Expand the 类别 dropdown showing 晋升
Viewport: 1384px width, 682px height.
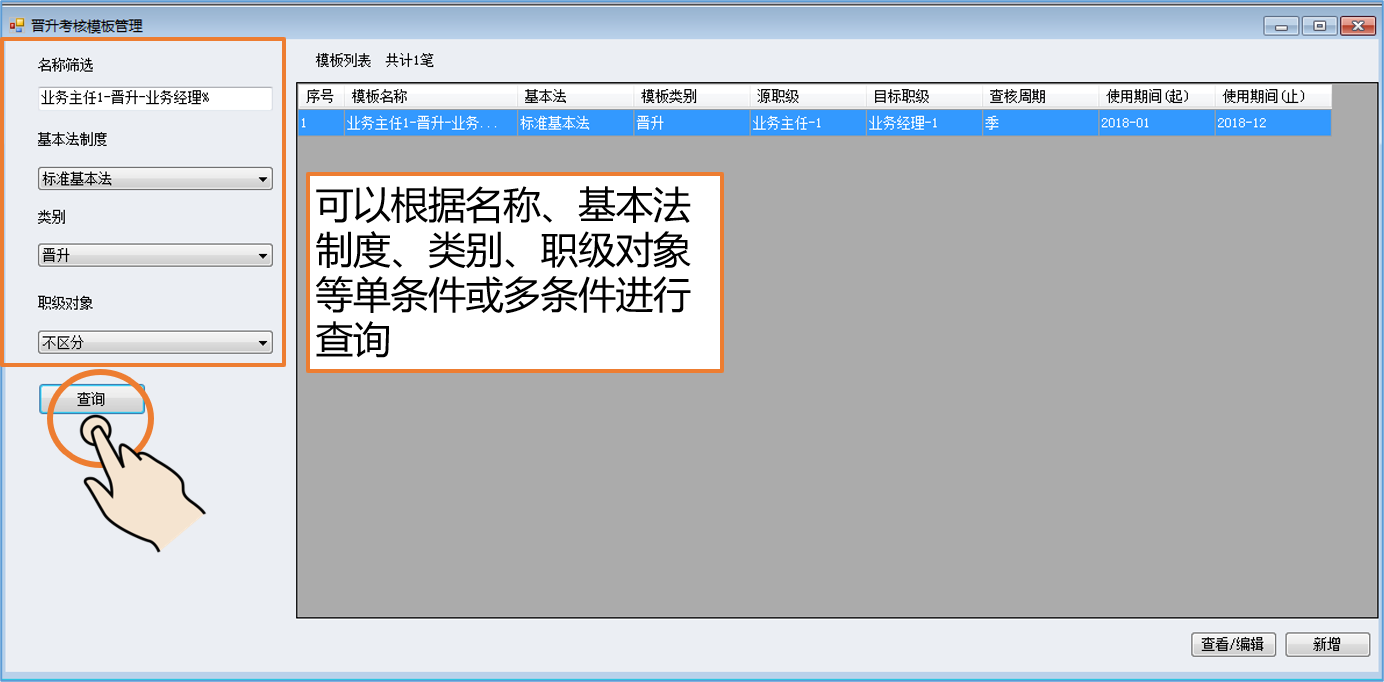[155, 256]
